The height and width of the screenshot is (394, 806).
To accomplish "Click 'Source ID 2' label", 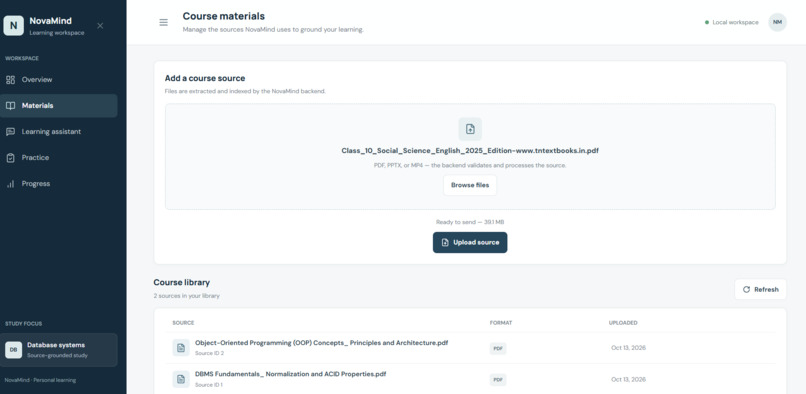I will pos(209,353).
